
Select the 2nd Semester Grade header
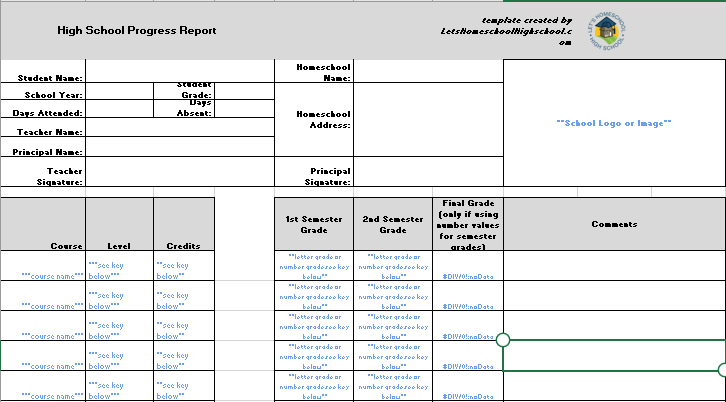tap(393, 224)
